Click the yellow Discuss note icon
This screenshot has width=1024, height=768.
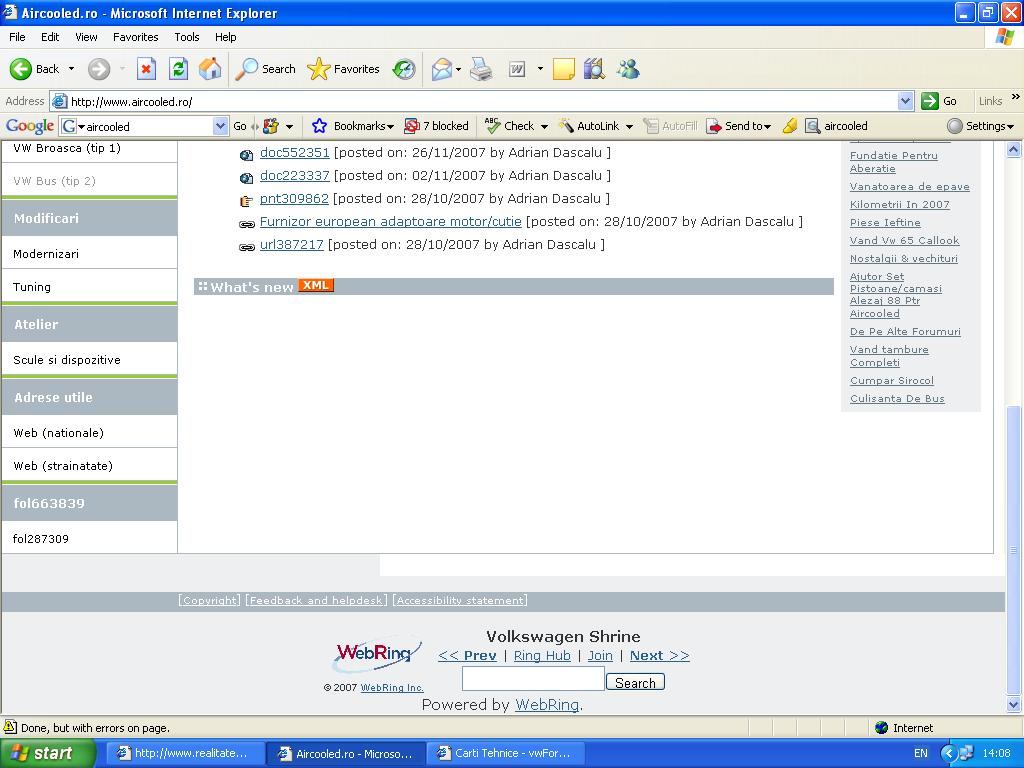[564, 69]
